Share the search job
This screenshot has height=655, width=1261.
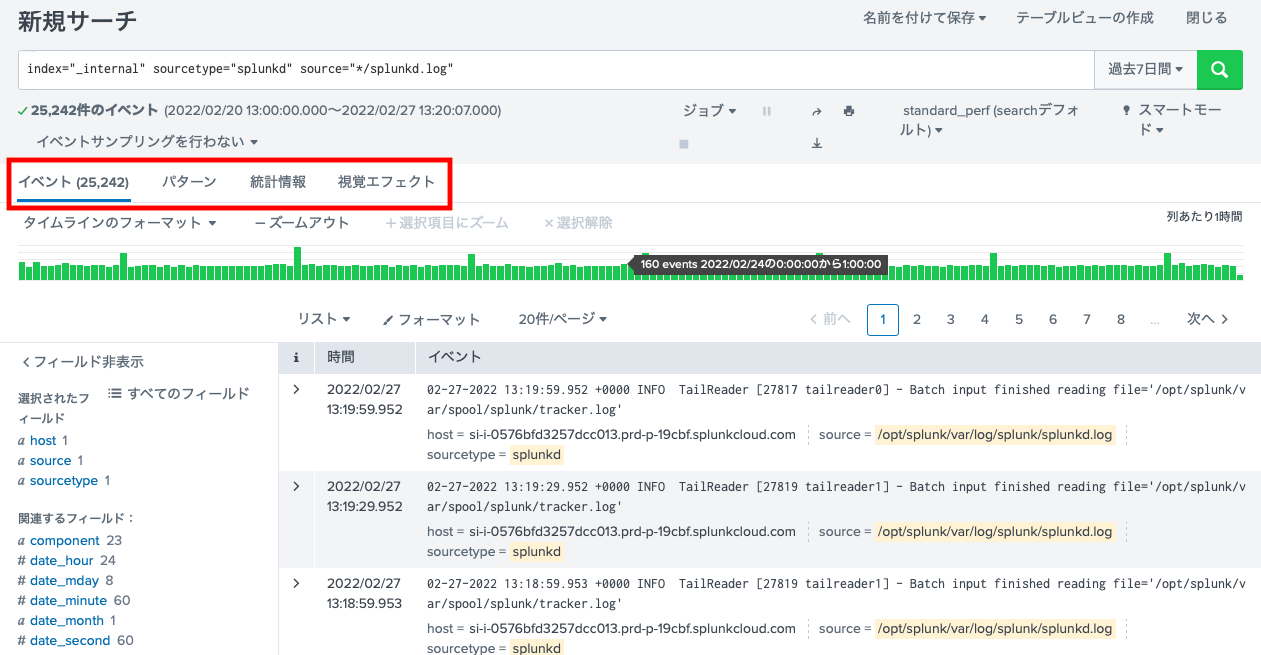pyautogui.click(x=817, y=110)
